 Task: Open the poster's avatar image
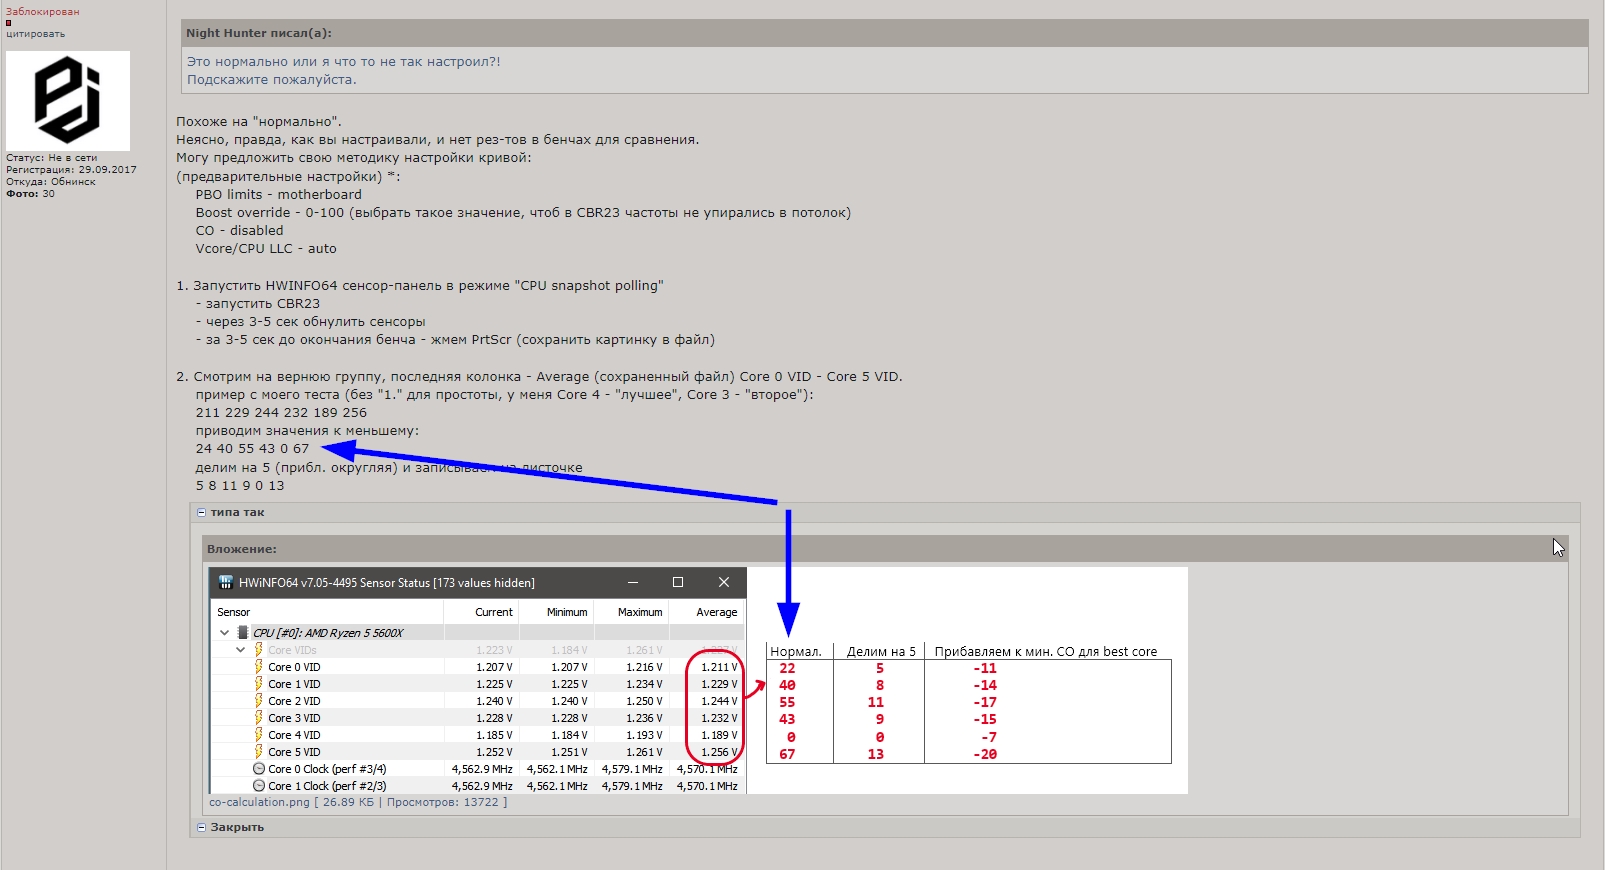68,101
